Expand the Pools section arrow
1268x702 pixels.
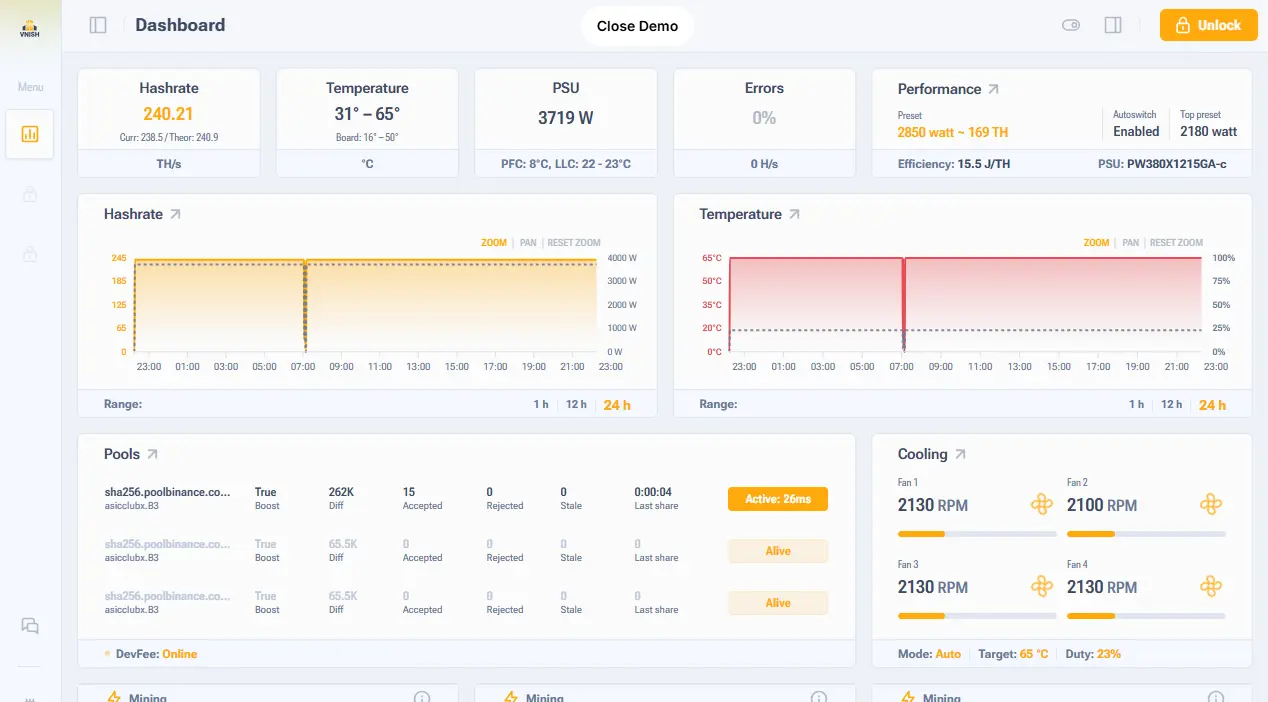coord(152,454)
